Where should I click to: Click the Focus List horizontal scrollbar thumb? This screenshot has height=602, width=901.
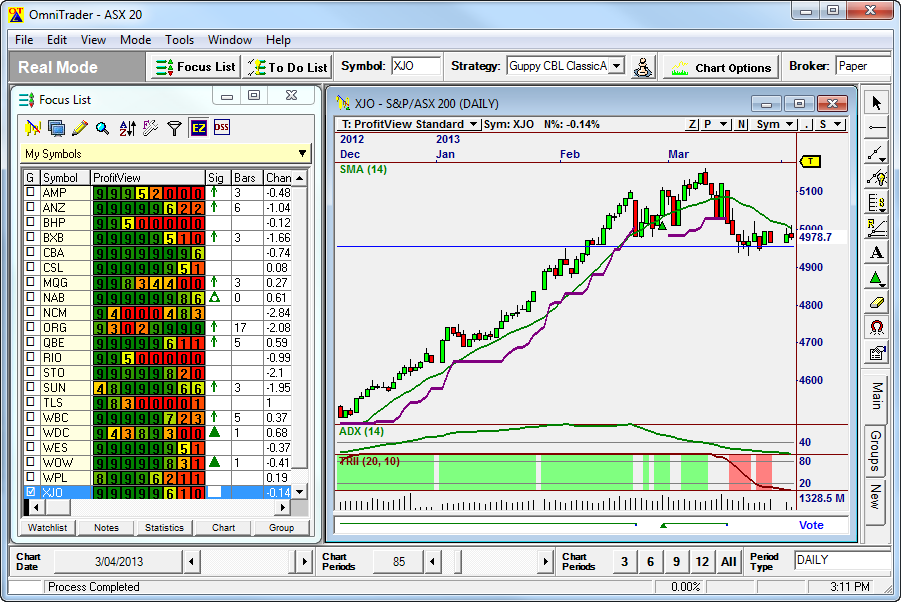(57, 507)
